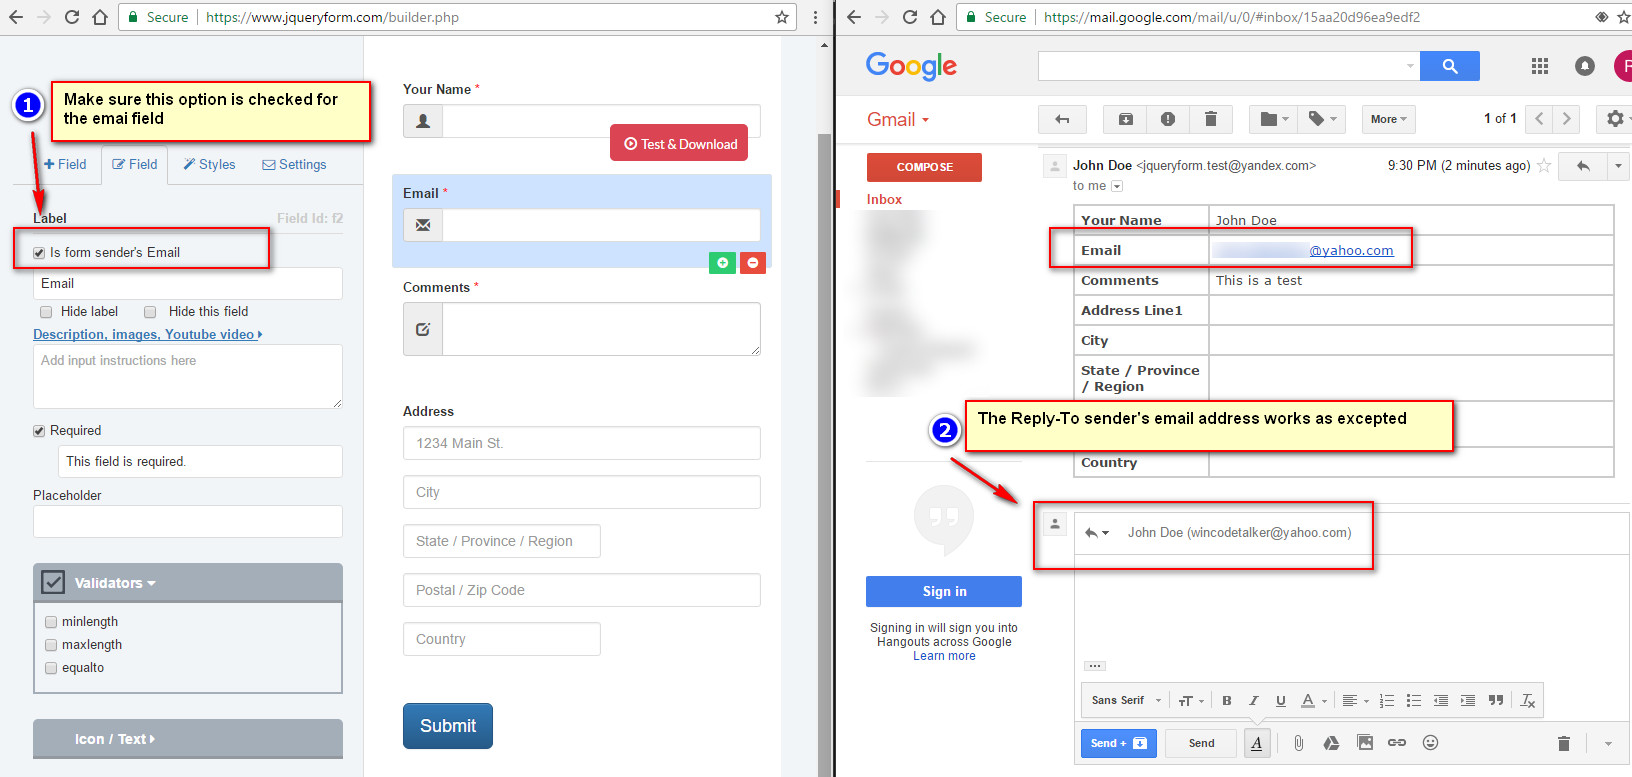
Task: Toggle the Required checkbox
Action: 39,431
